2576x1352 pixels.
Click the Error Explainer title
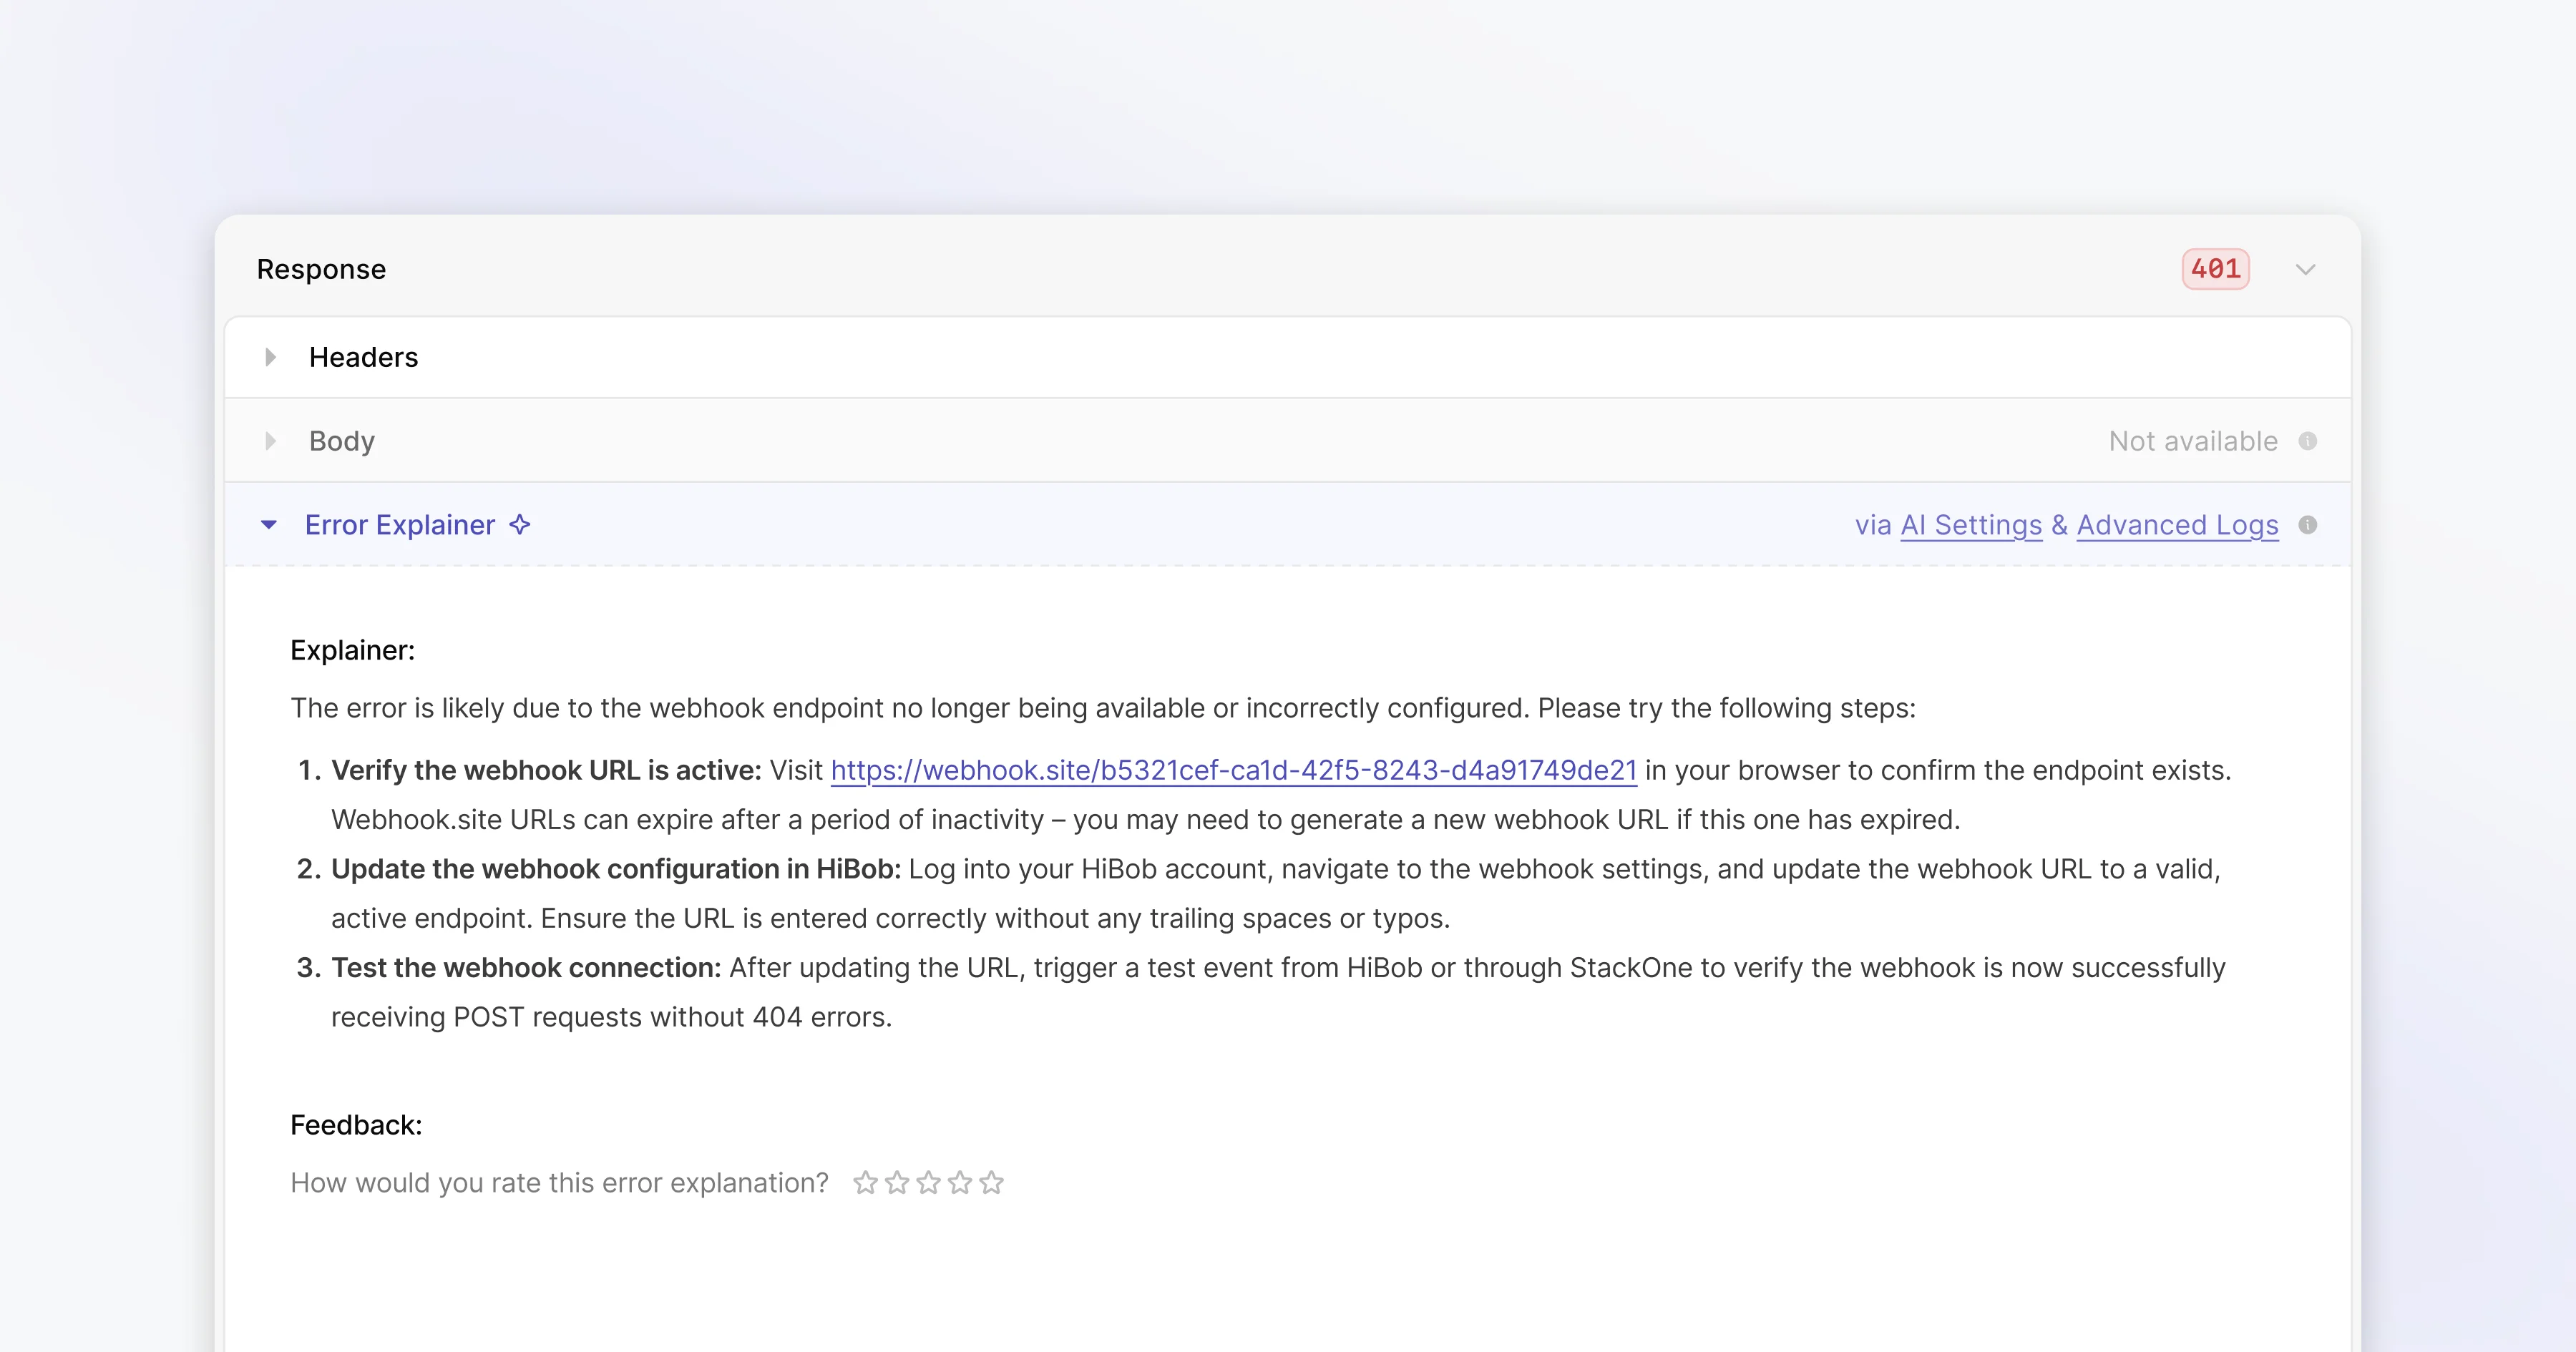point(400,525)
